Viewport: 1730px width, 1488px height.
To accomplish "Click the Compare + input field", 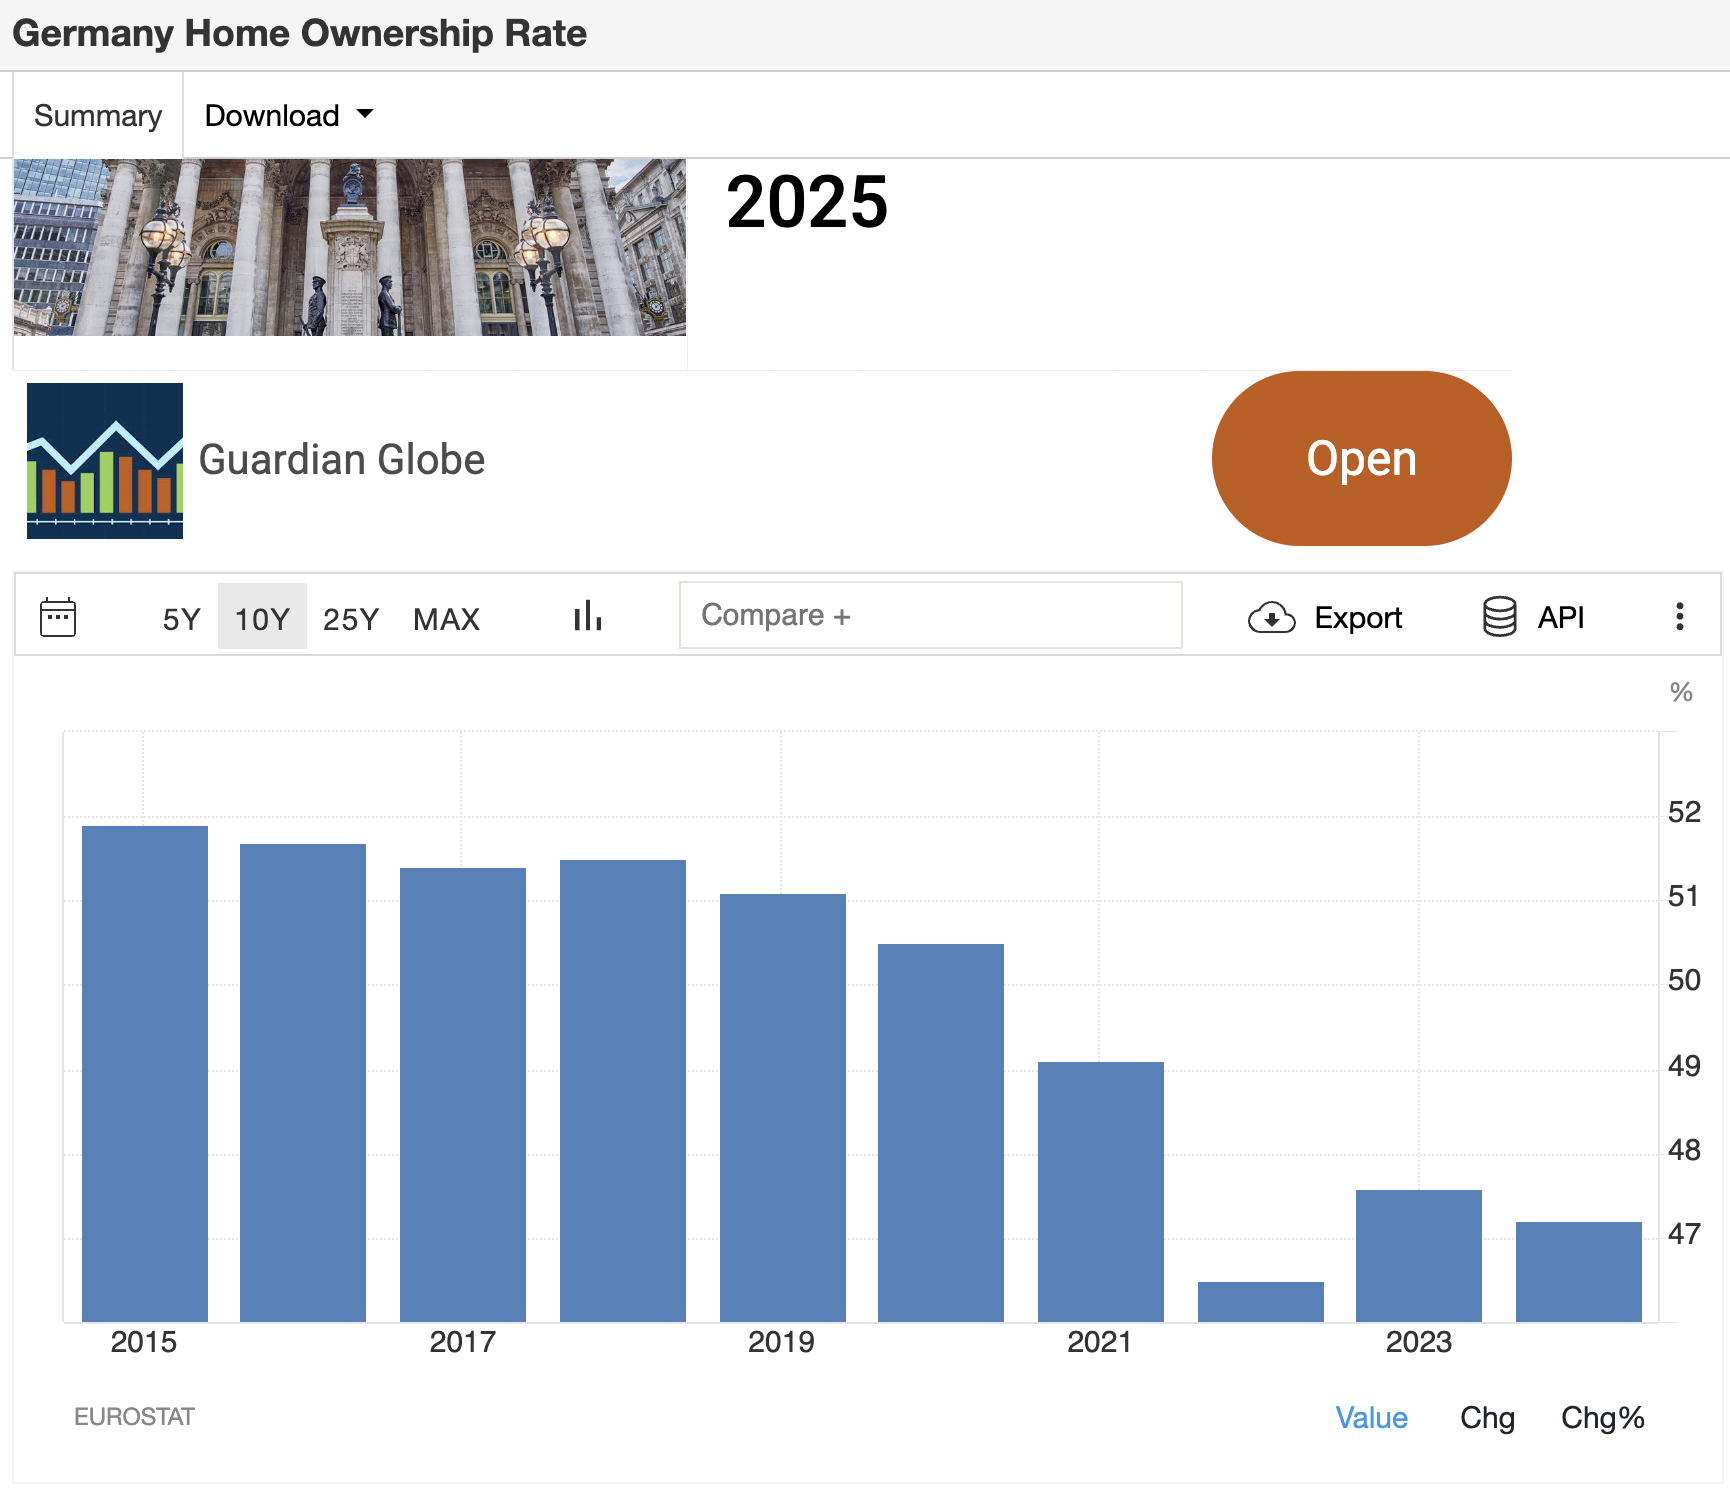I will click(930, 615).
